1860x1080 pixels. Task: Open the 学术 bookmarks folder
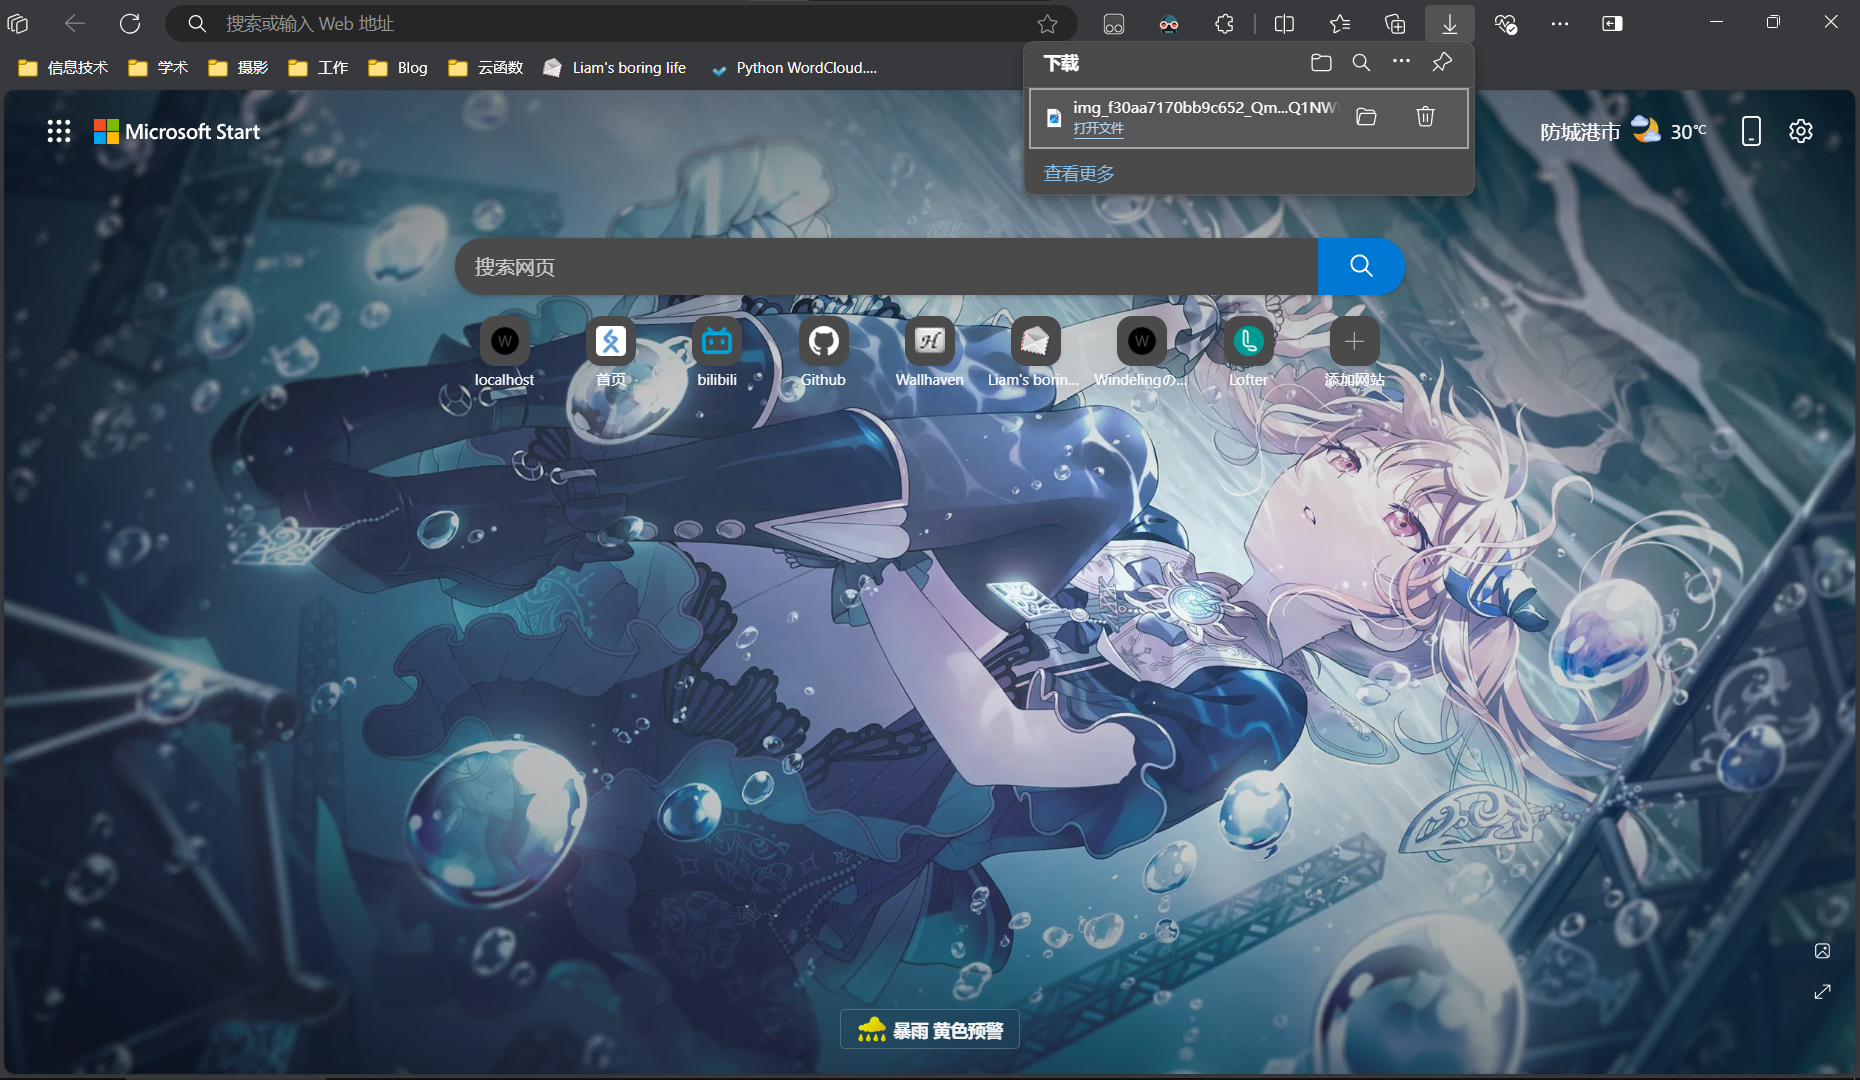(x=159, y=67)
